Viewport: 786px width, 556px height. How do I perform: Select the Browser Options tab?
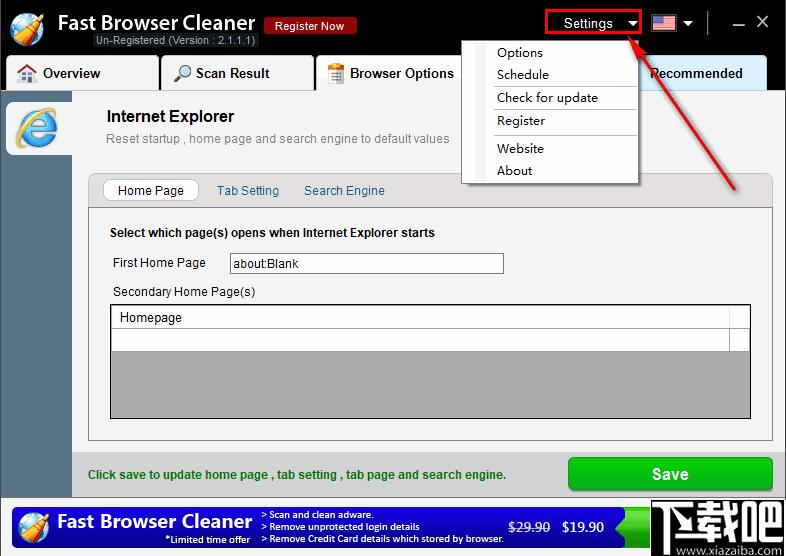click(391, 73)
